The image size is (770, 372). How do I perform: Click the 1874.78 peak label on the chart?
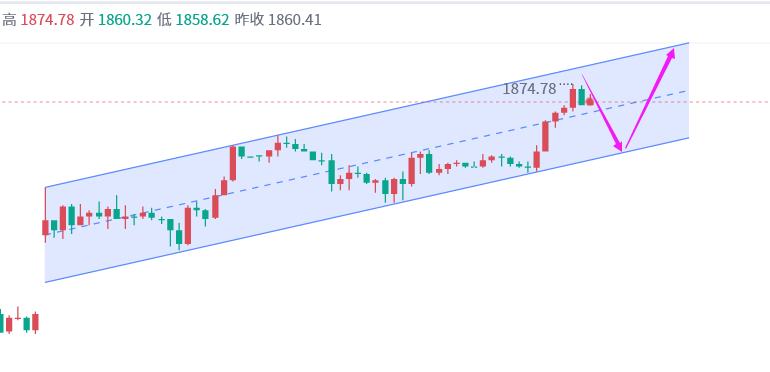tap(529, 89)
